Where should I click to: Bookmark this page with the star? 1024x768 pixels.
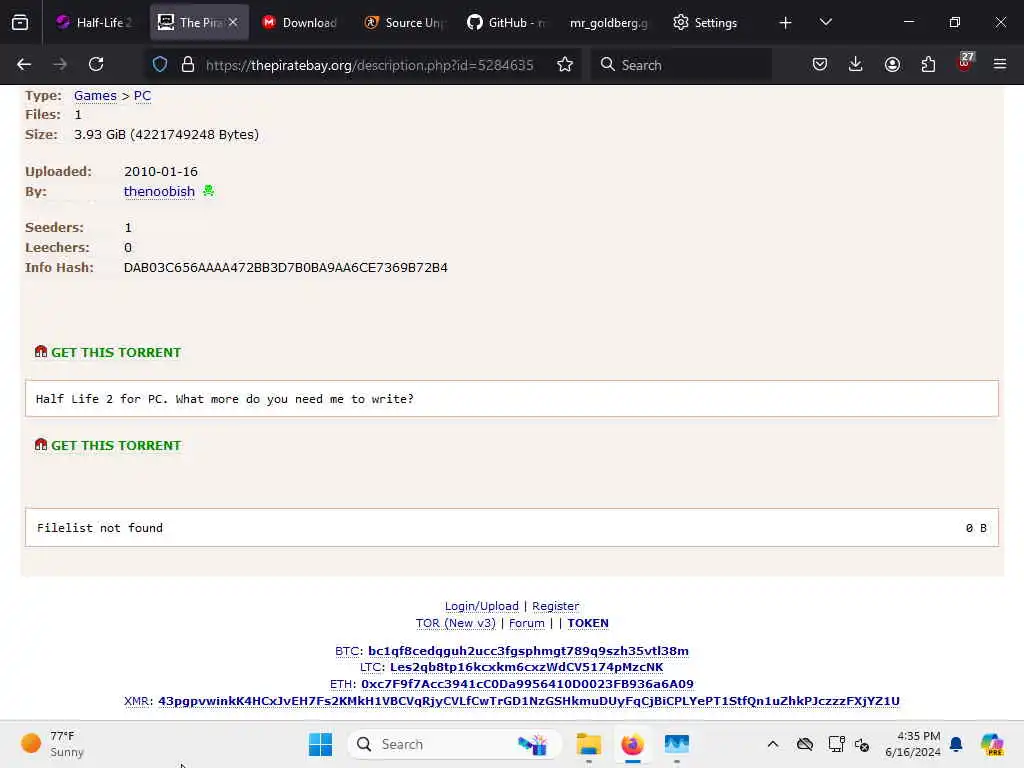tap(565, 65)
